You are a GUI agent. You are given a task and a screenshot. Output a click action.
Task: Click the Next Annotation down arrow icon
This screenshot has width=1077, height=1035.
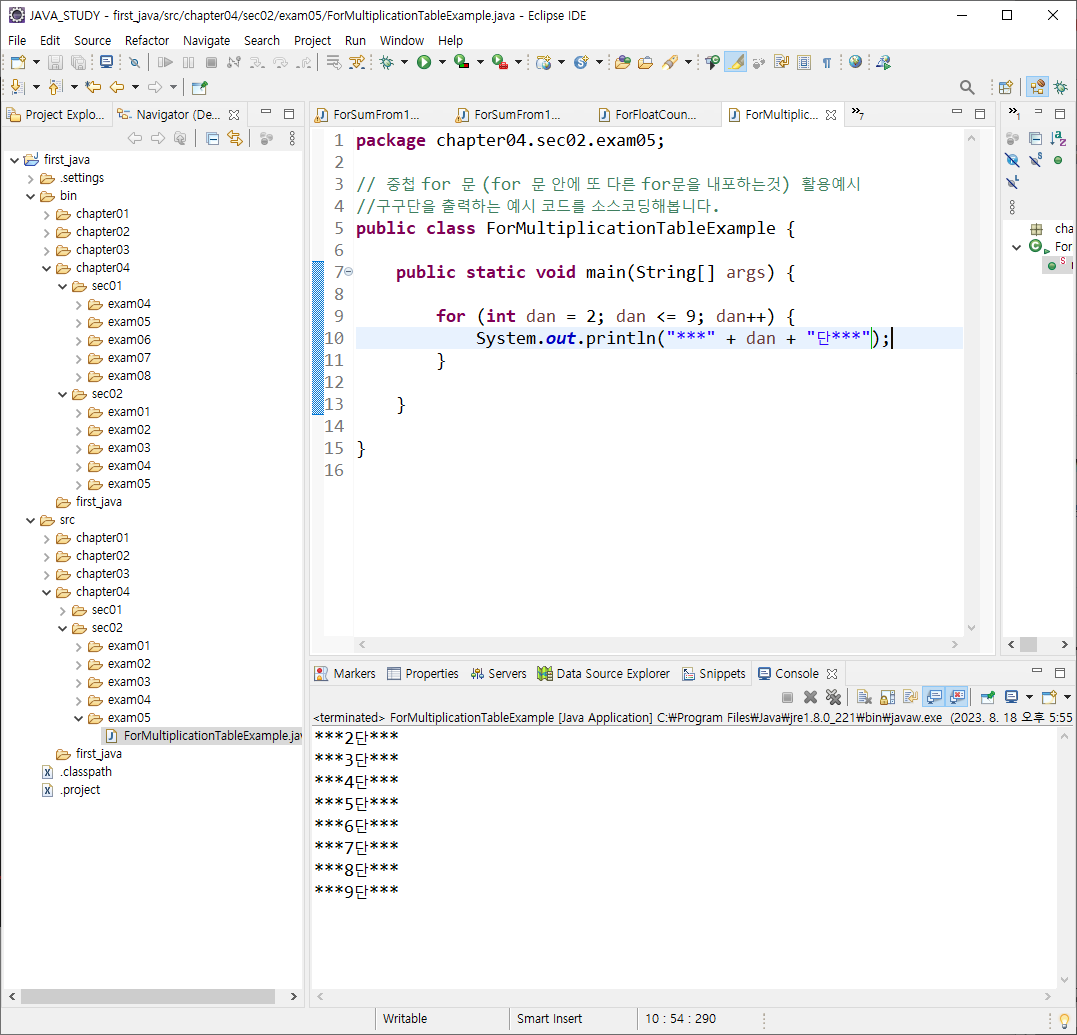point(17,87)
